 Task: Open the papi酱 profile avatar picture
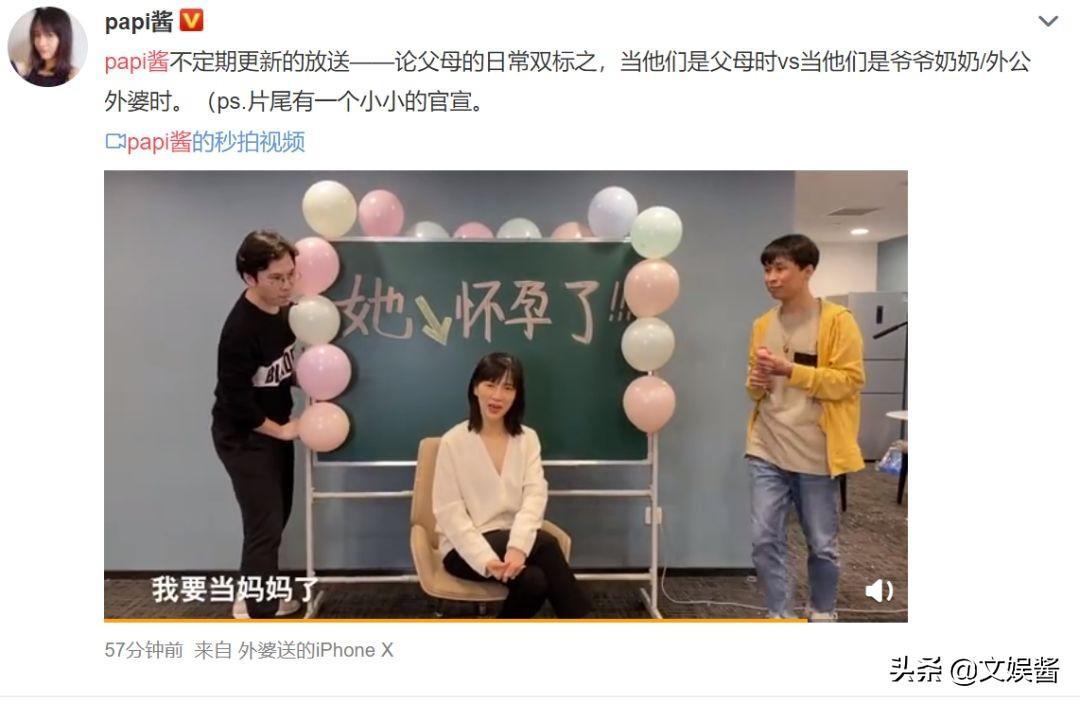click(x=47, y=47)
